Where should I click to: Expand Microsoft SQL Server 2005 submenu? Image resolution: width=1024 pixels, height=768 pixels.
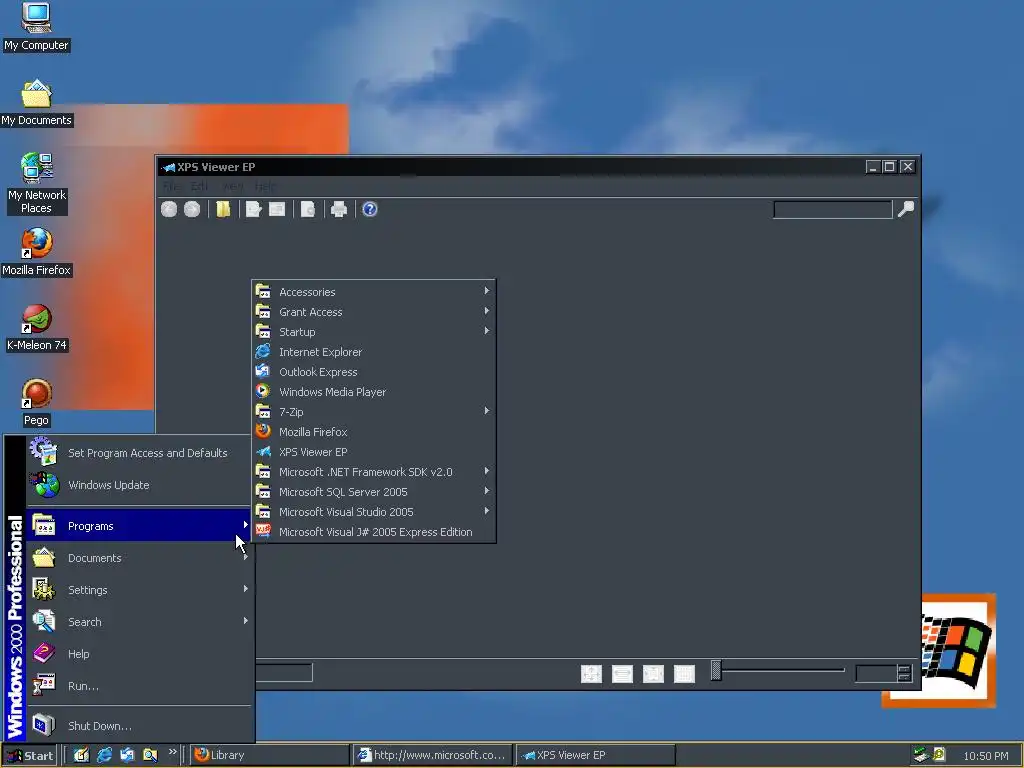point(374,492)
